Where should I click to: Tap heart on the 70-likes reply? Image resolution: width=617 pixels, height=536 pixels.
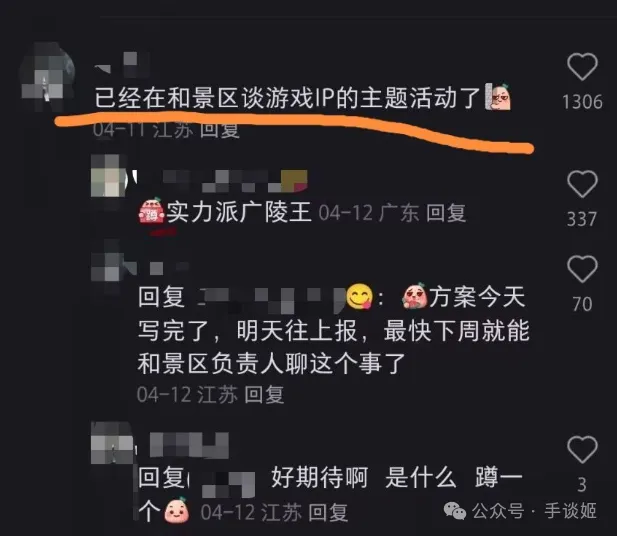click(582, 268)
